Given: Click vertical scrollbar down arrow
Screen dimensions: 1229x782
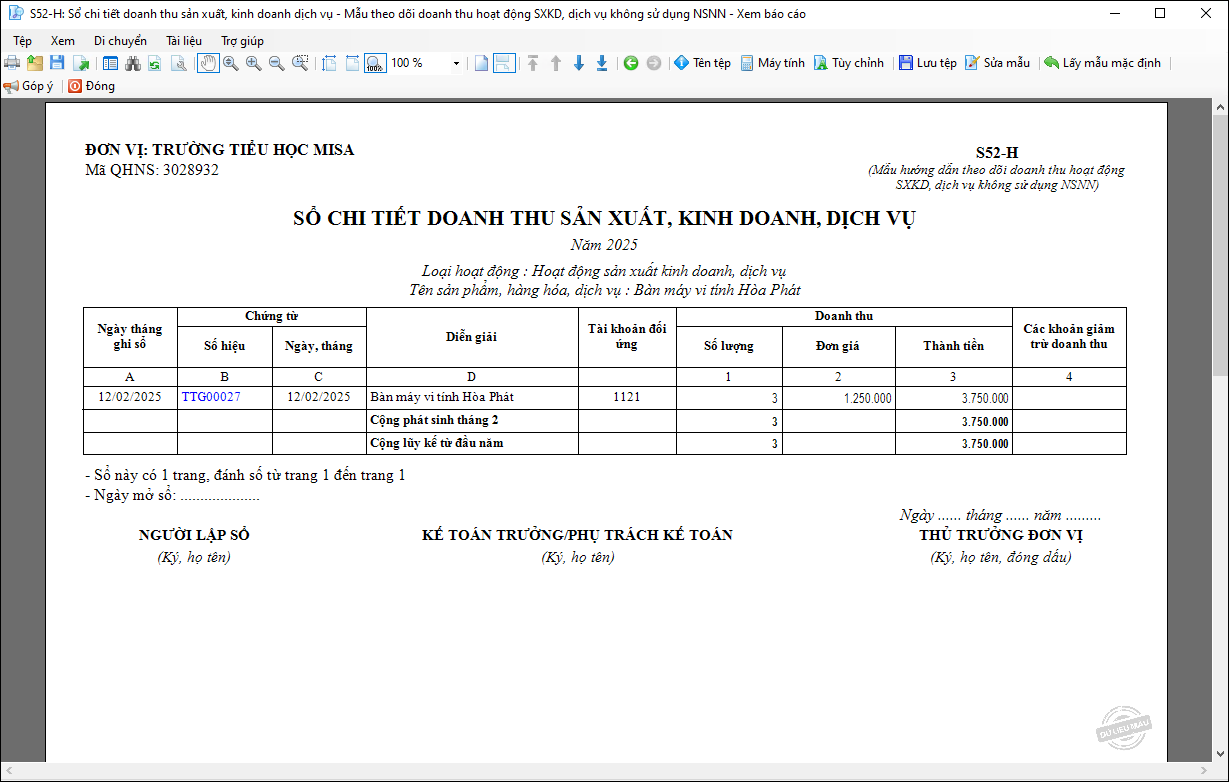Looking at the screenshot, I should point(1220,755).
